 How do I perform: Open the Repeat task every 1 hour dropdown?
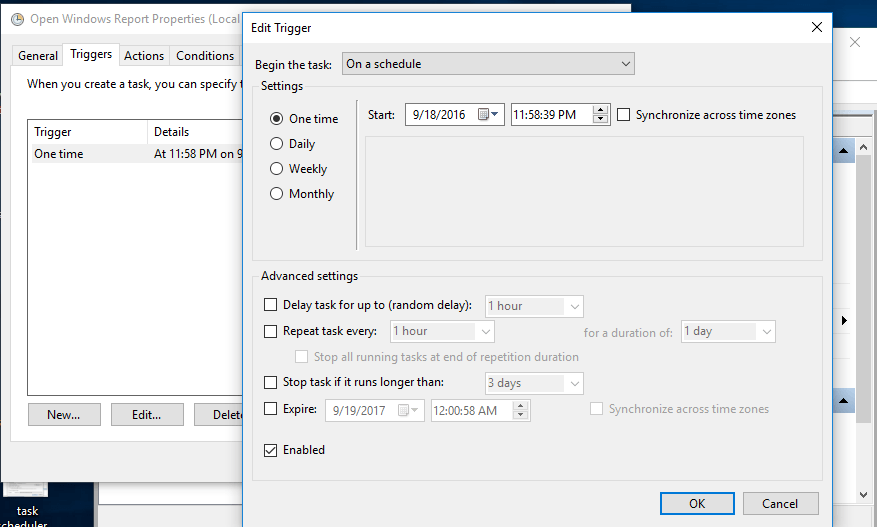coord(442,331)
